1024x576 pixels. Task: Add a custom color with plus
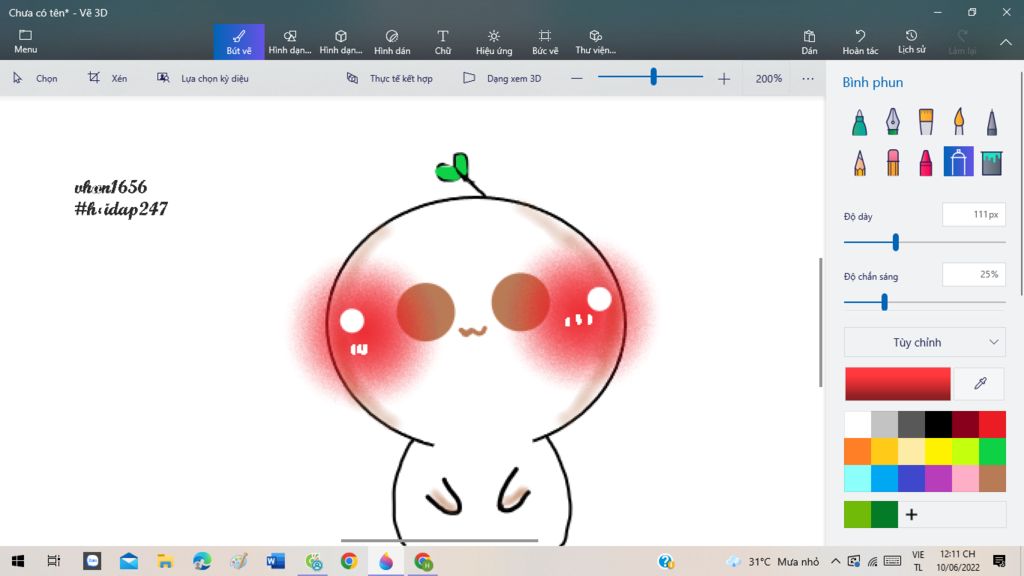912,514
